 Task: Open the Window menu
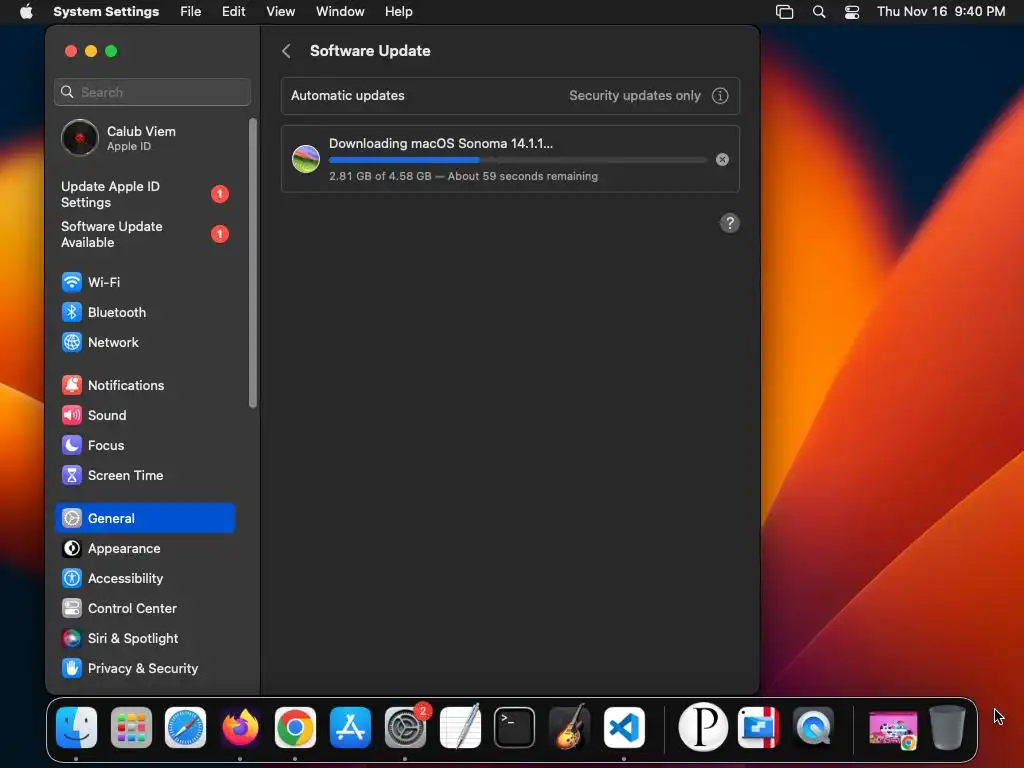pyautogui.click(x=340, y=12)
